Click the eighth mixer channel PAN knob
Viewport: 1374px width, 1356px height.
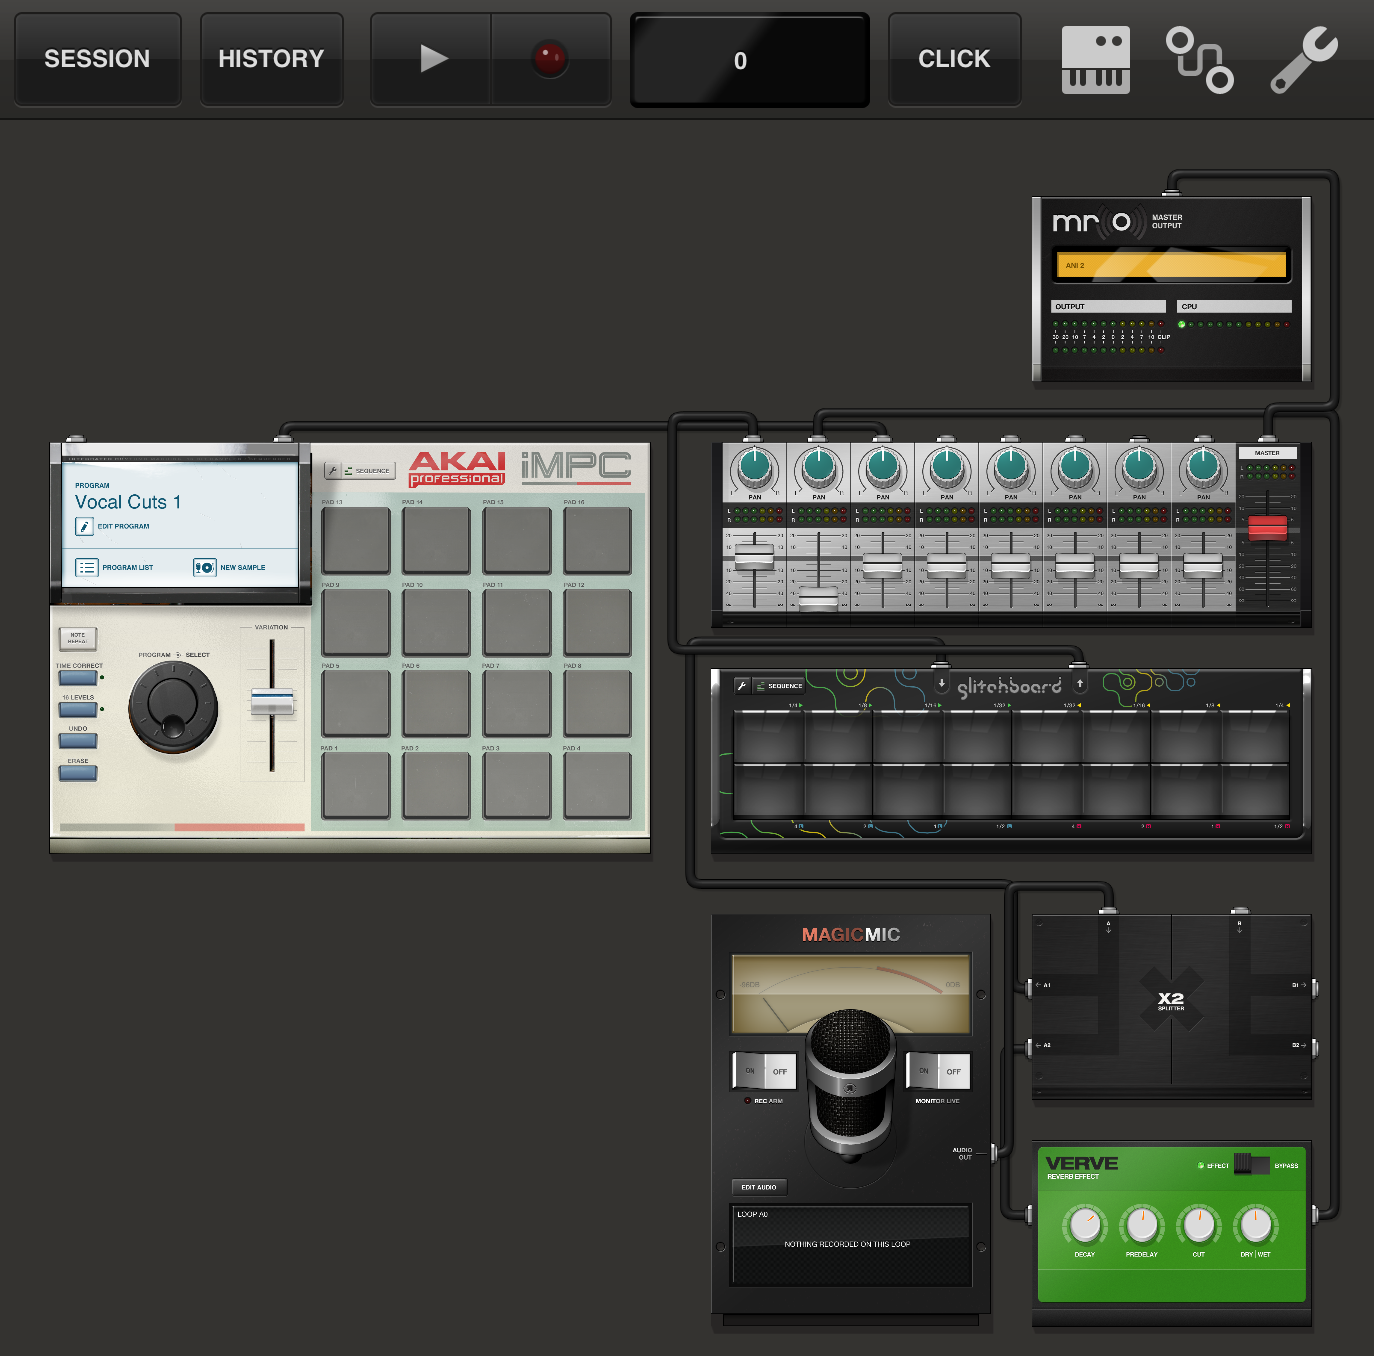1203,466
